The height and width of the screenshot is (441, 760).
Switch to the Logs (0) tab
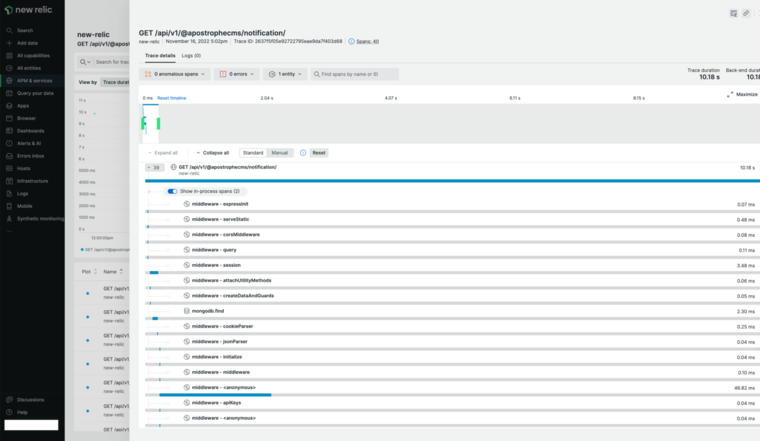pyautogui.click(x=191, y=56)
